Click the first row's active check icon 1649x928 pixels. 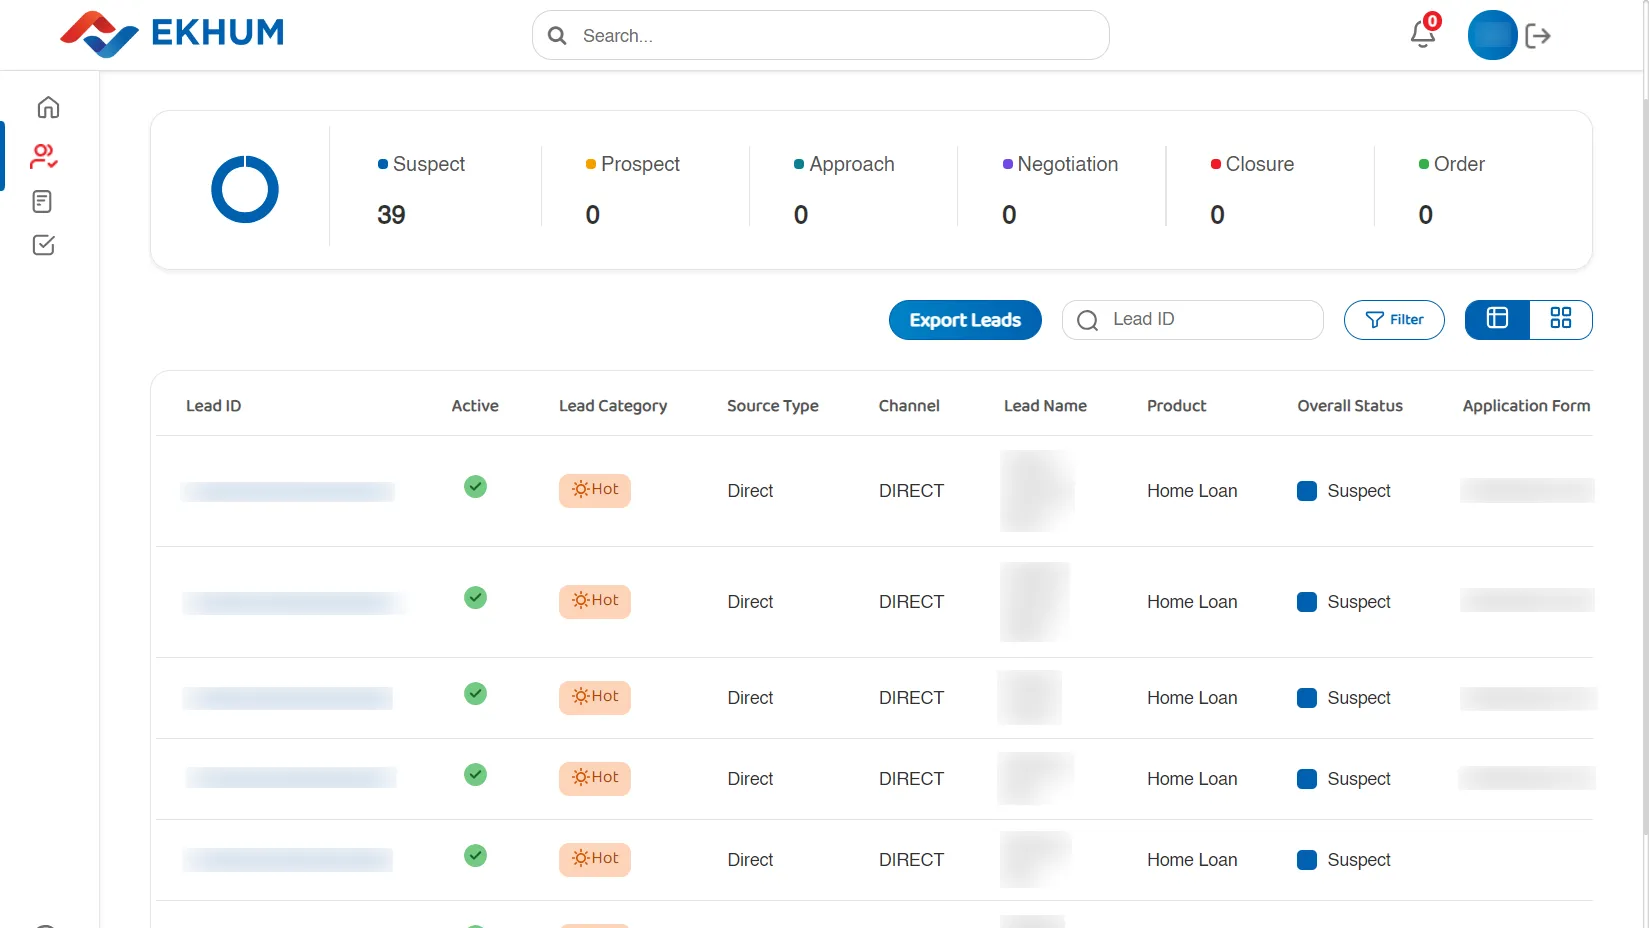[x=475, y=487]
